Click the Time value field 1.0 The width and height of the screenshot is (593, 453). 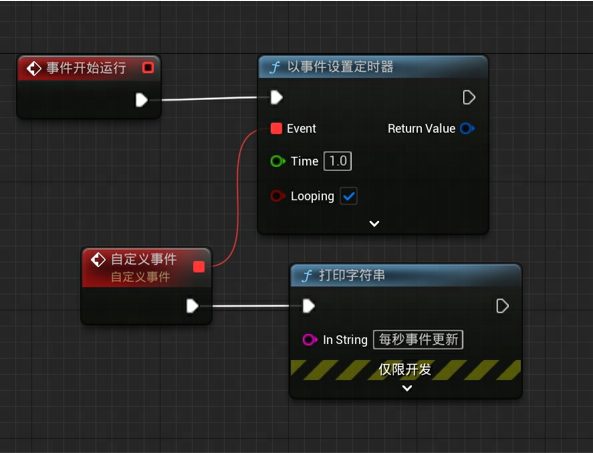pyautogui.click(x=337, y=161)
